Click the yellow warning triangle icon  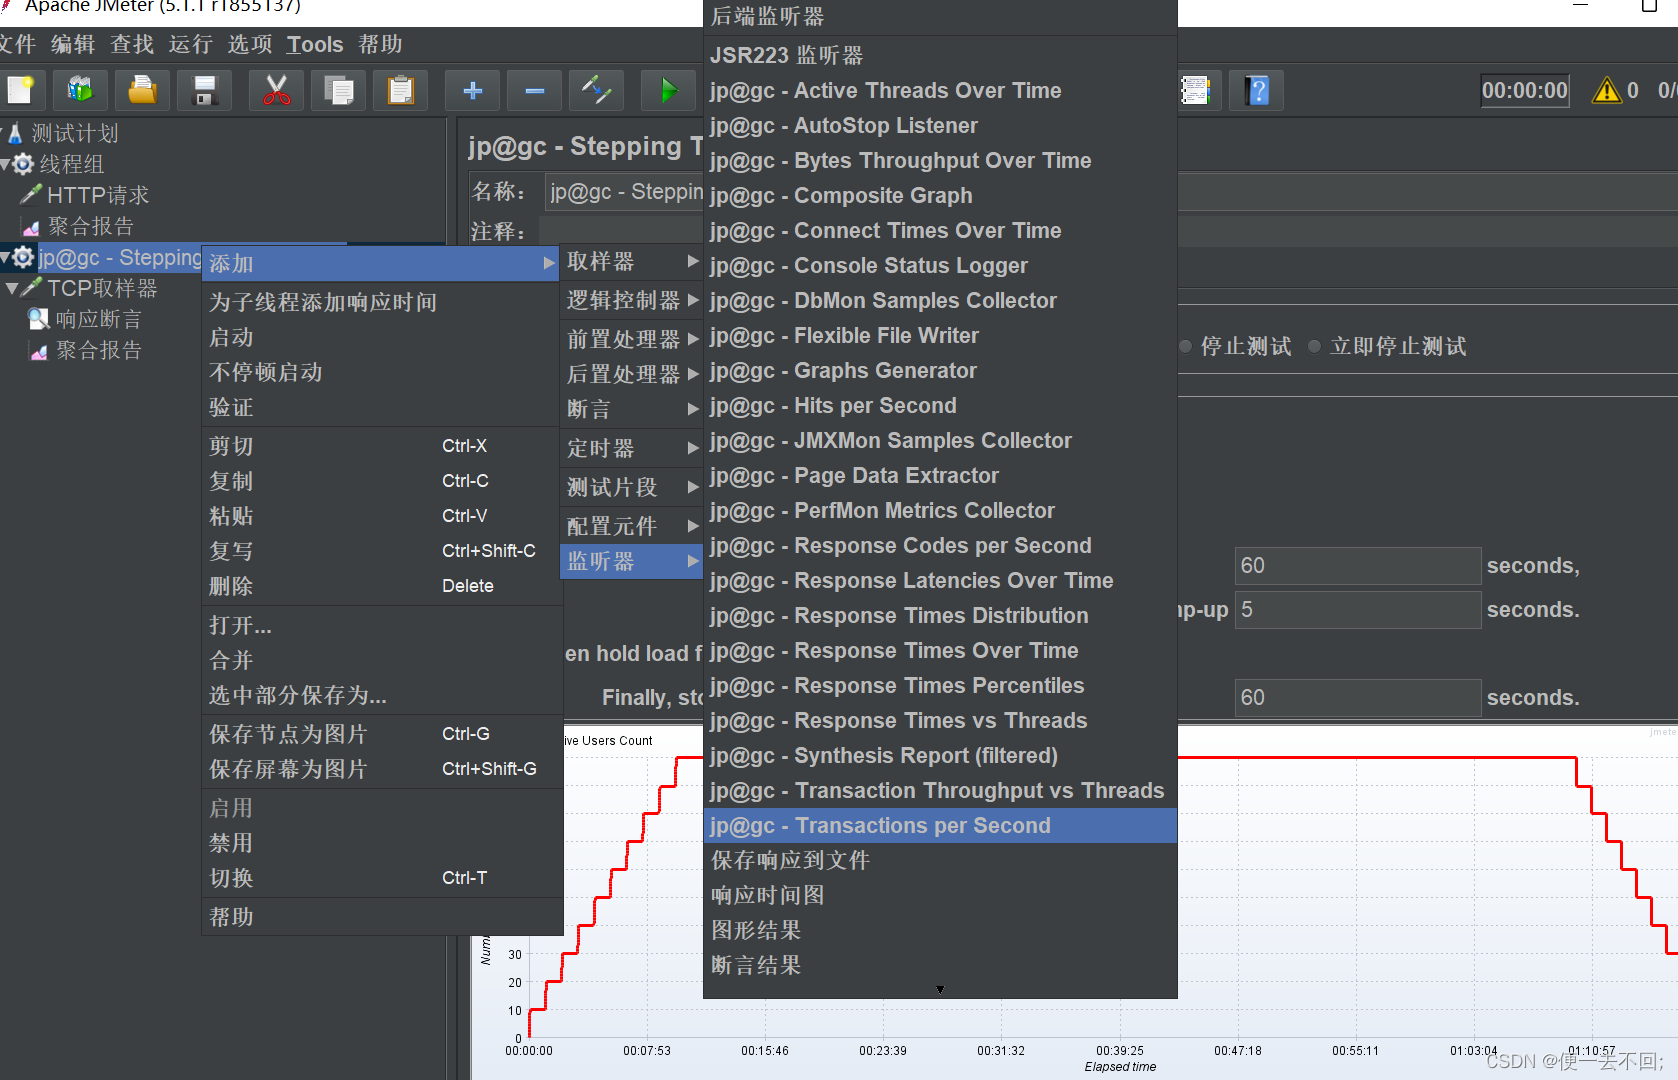point(1607,90)
